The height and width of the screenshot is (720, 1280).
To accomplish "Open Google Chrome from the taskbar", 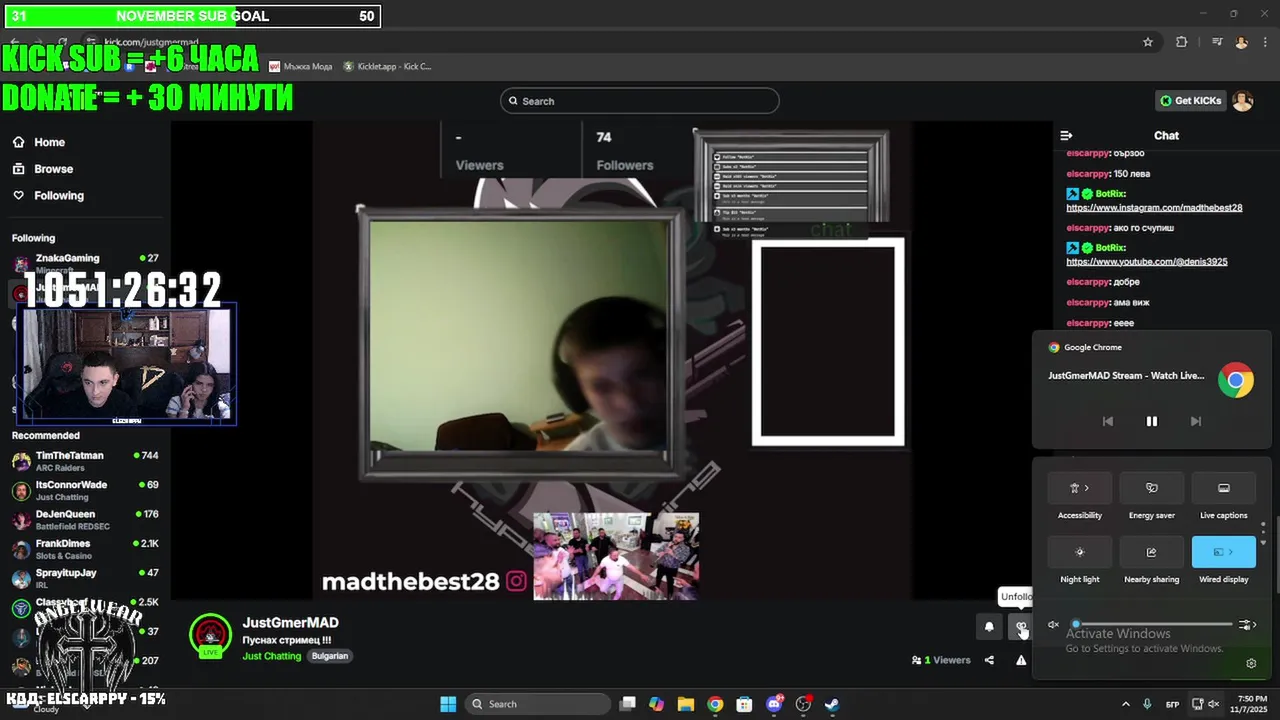I will (x=715, y=704).
